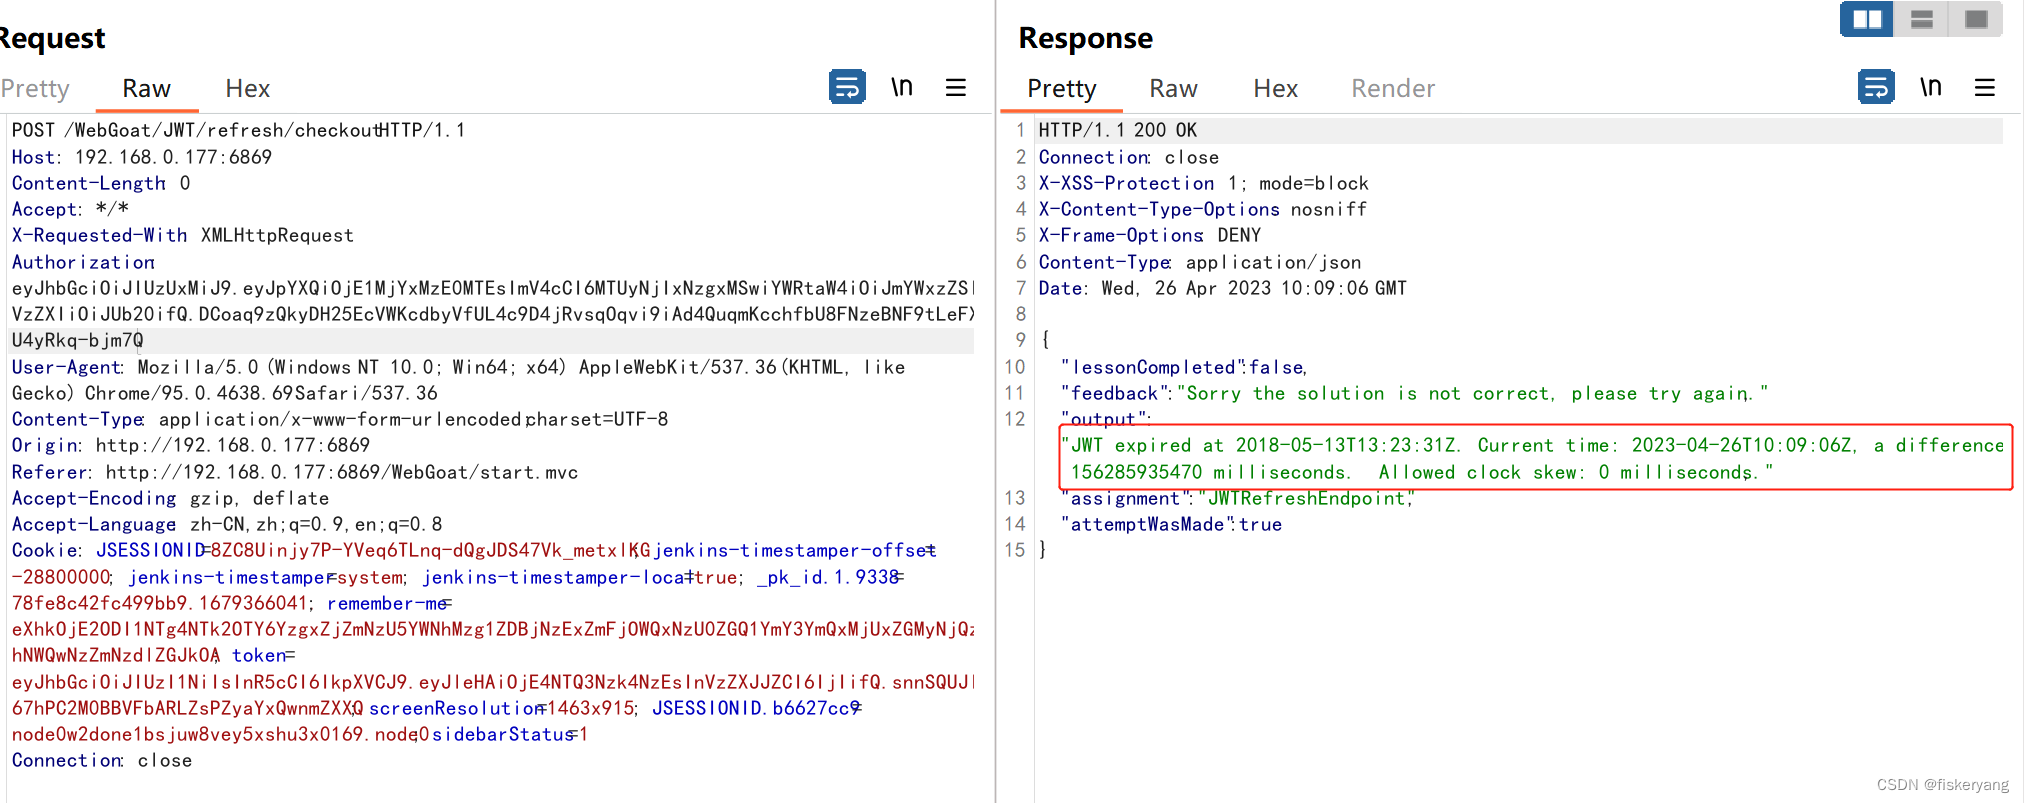The height and width of the screenshot is (803, 2024).
Task: Click the Cookie JSESSIONID line
Action: 474,550
